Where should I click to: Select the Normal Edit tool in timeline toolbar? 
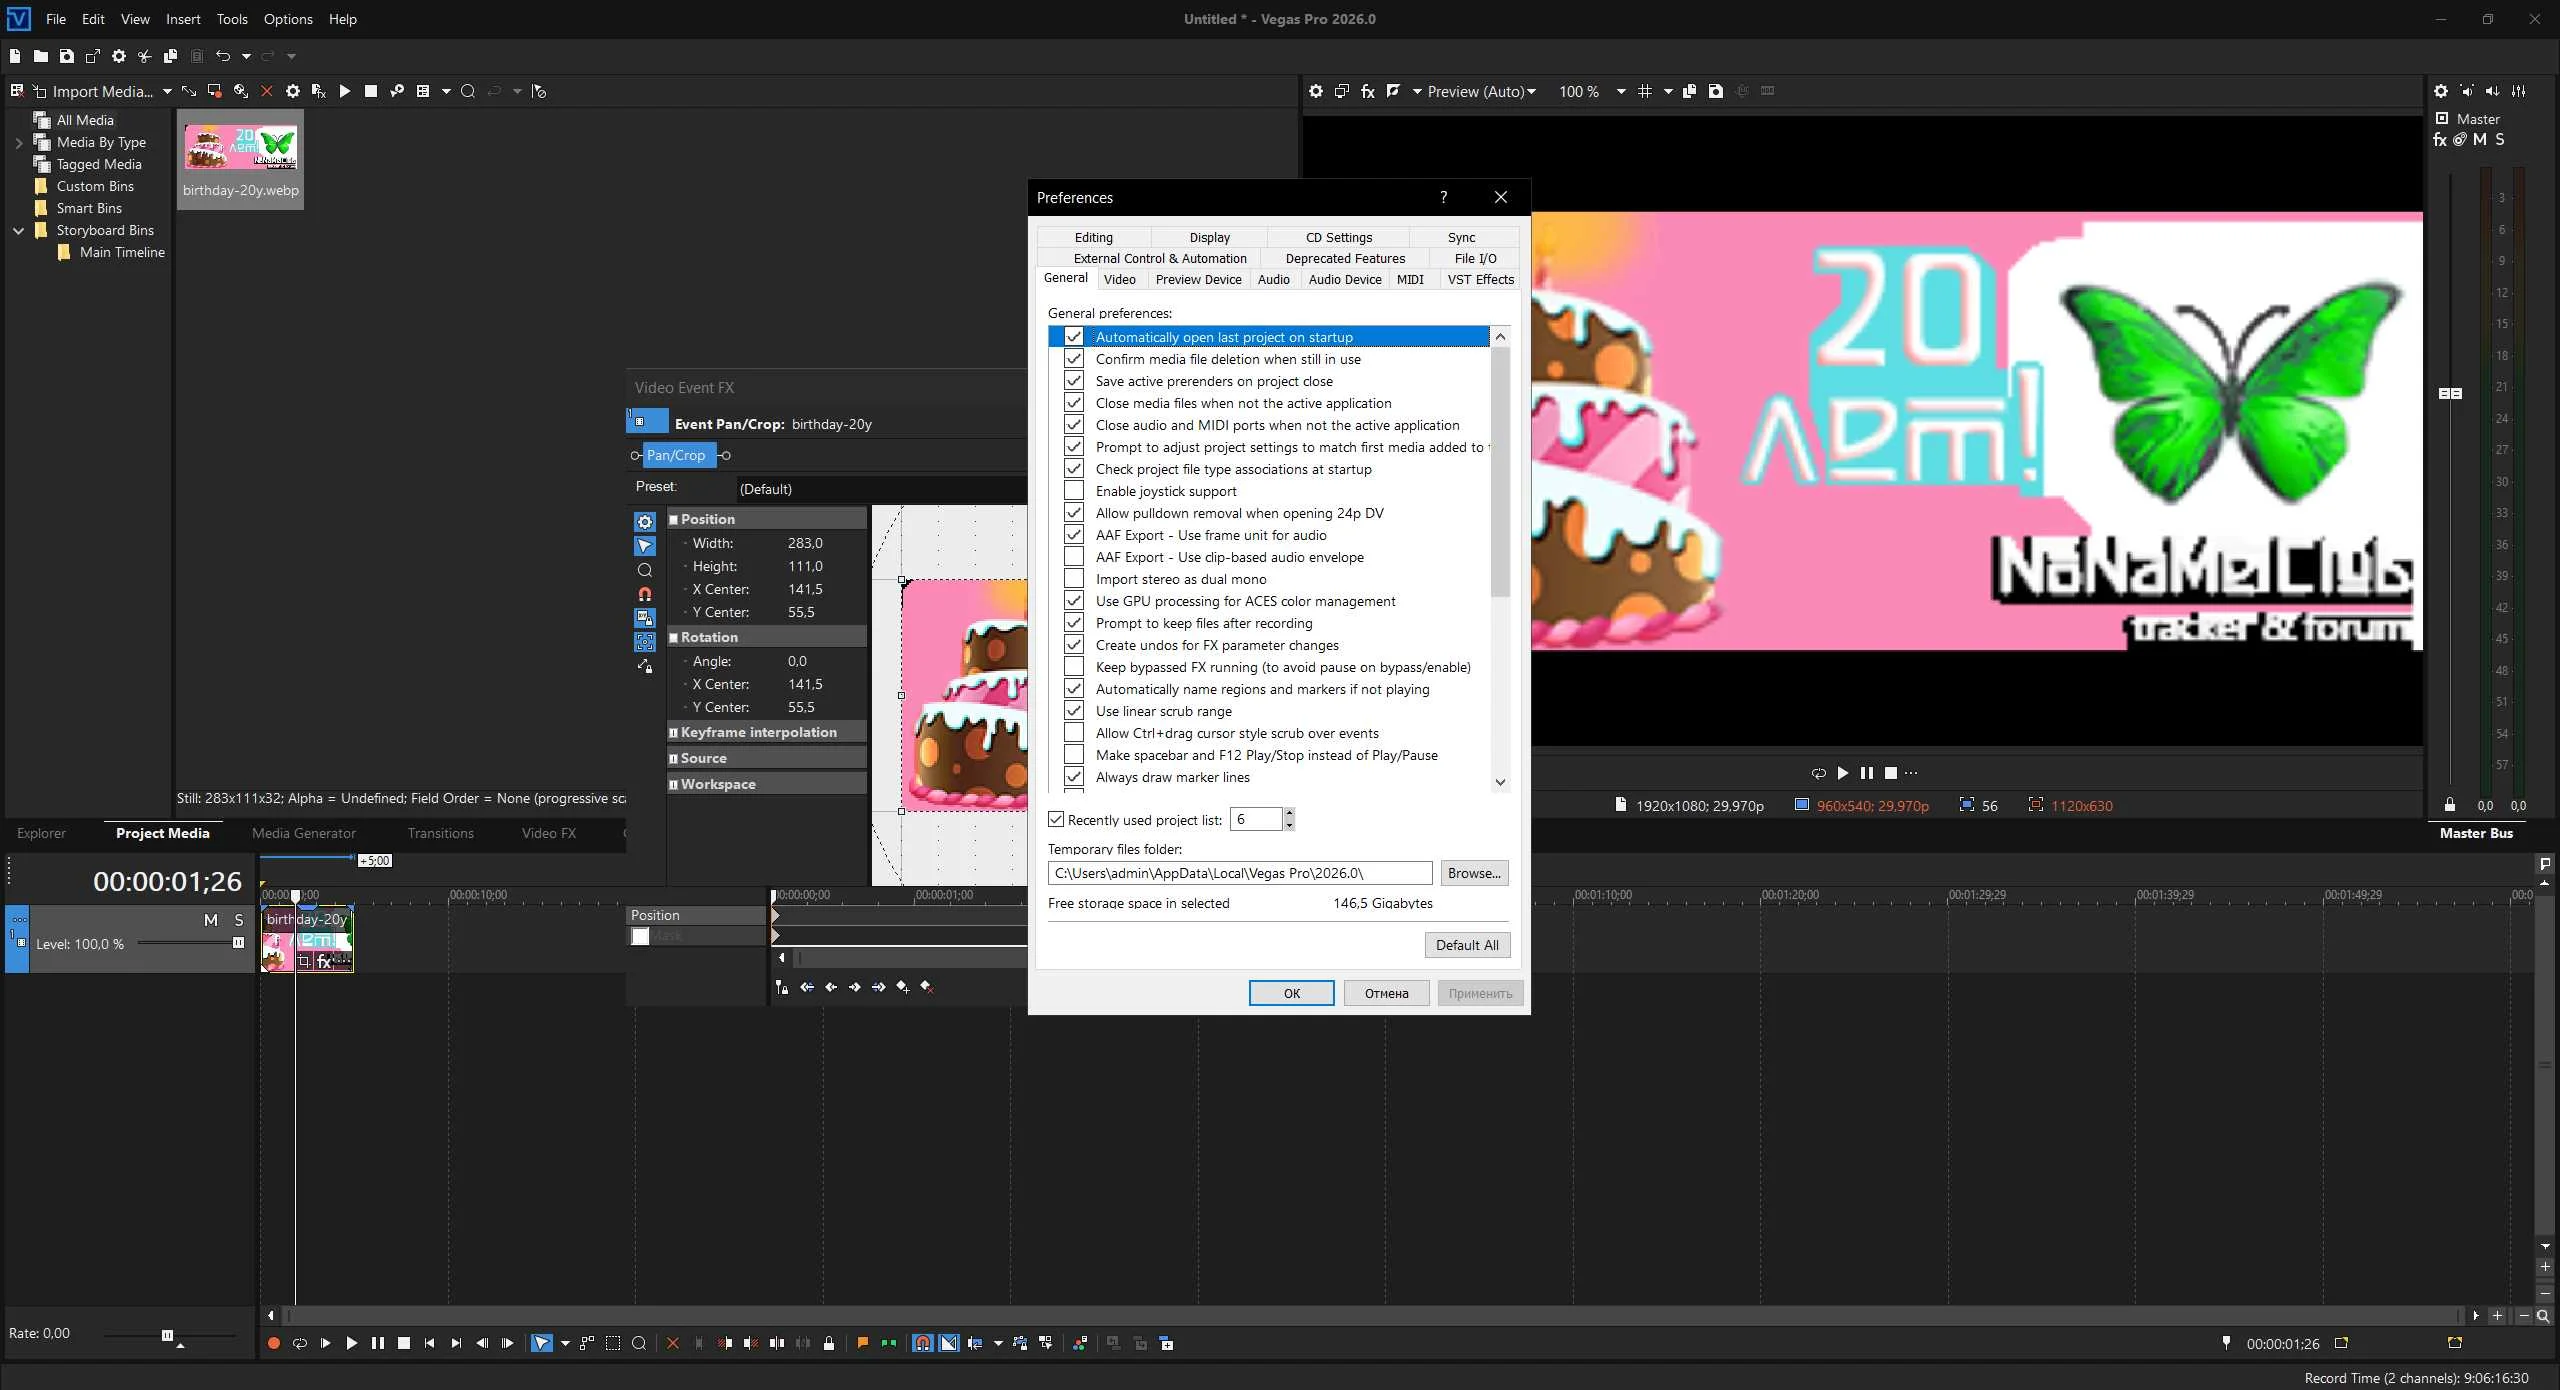541,1343
